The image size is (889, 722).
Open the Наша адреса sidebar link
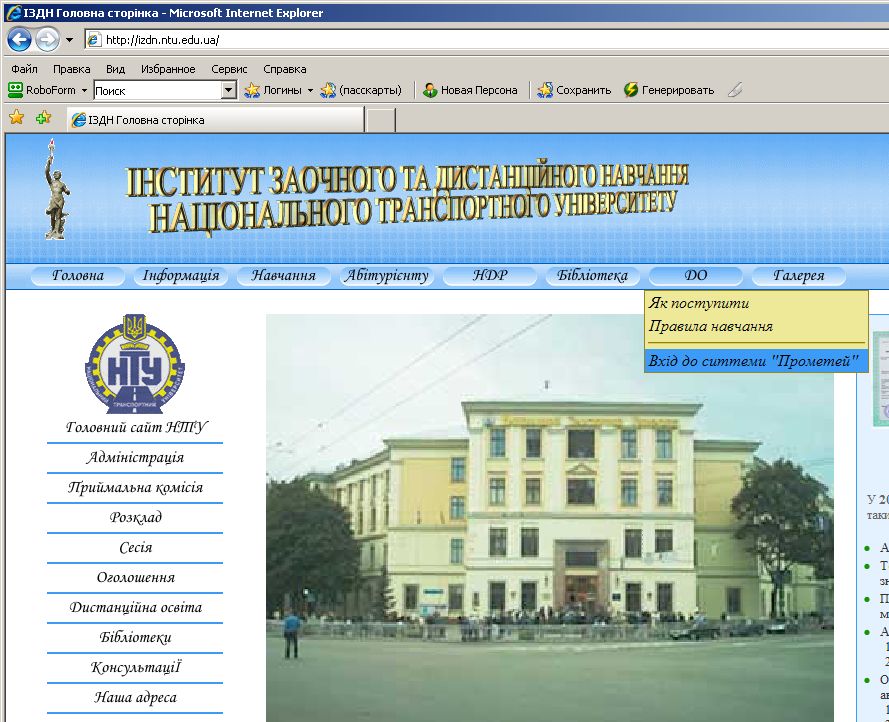click(x=136, y=698)
